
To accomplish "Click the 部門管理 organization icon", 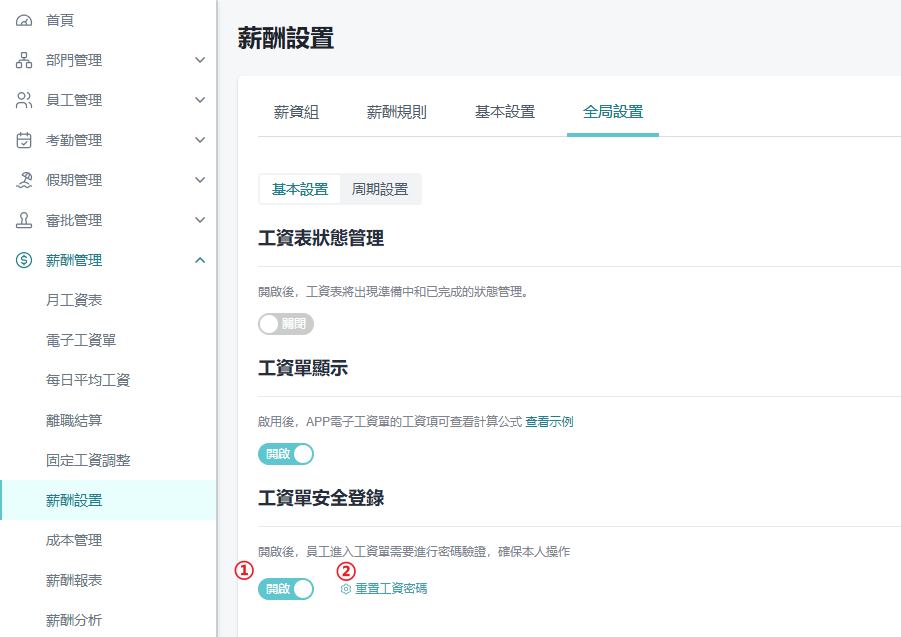I will 24,60.
